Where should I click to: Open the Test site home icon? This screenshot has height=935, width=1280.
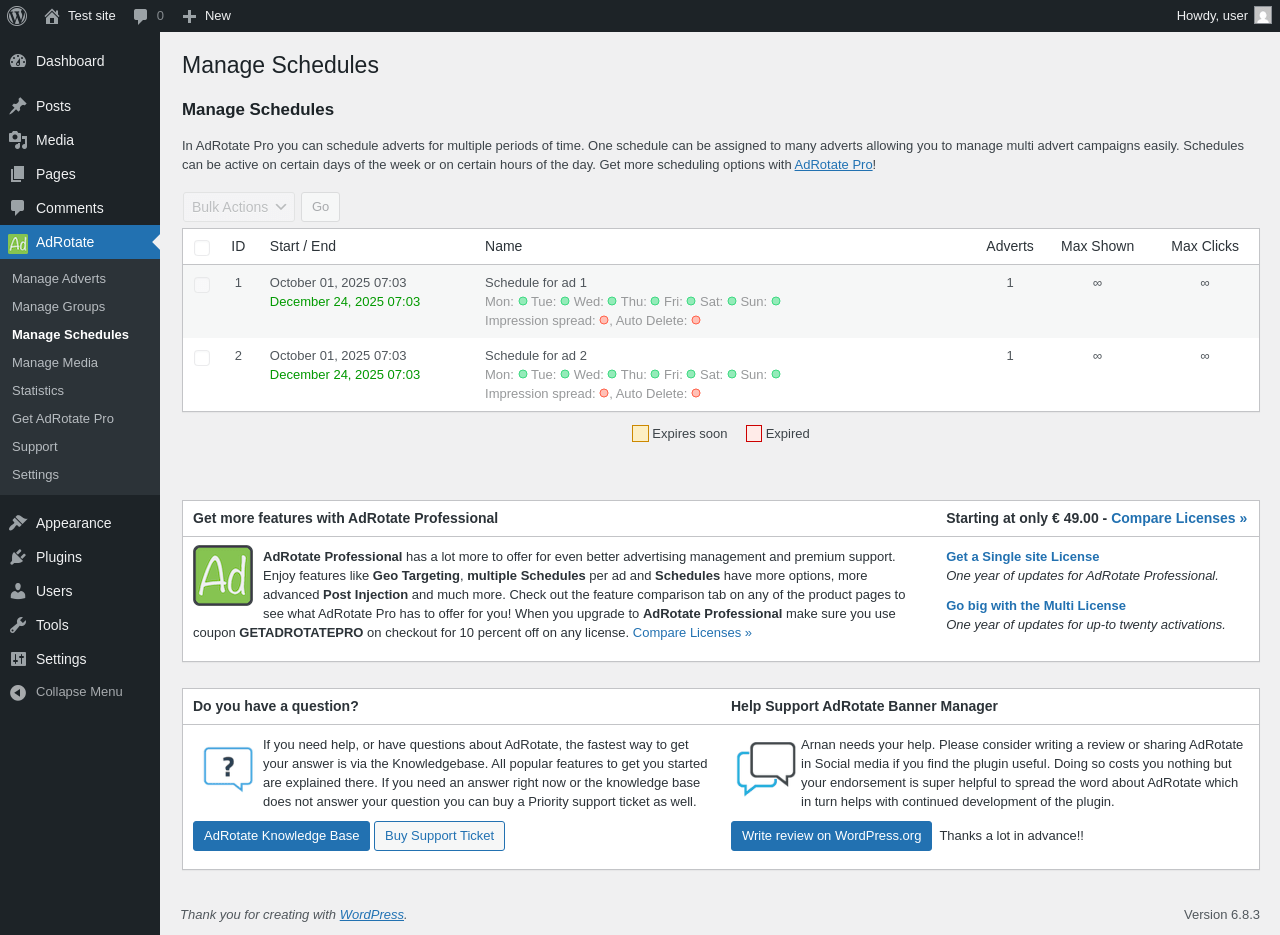pyautogui.click(x=52, y=16)
